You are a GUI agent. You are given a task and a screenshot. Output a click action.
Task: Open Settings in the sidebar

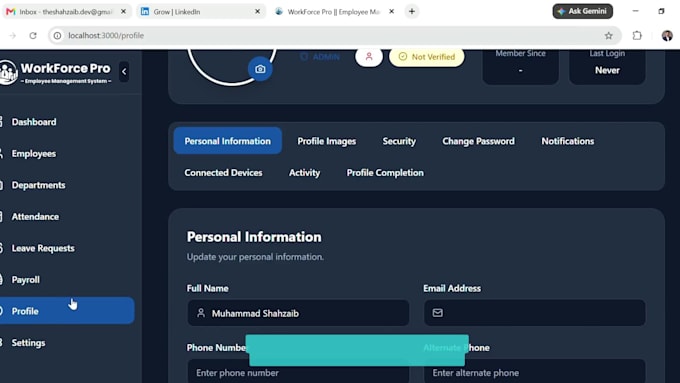pyautogui.click(x=28, y=343)
